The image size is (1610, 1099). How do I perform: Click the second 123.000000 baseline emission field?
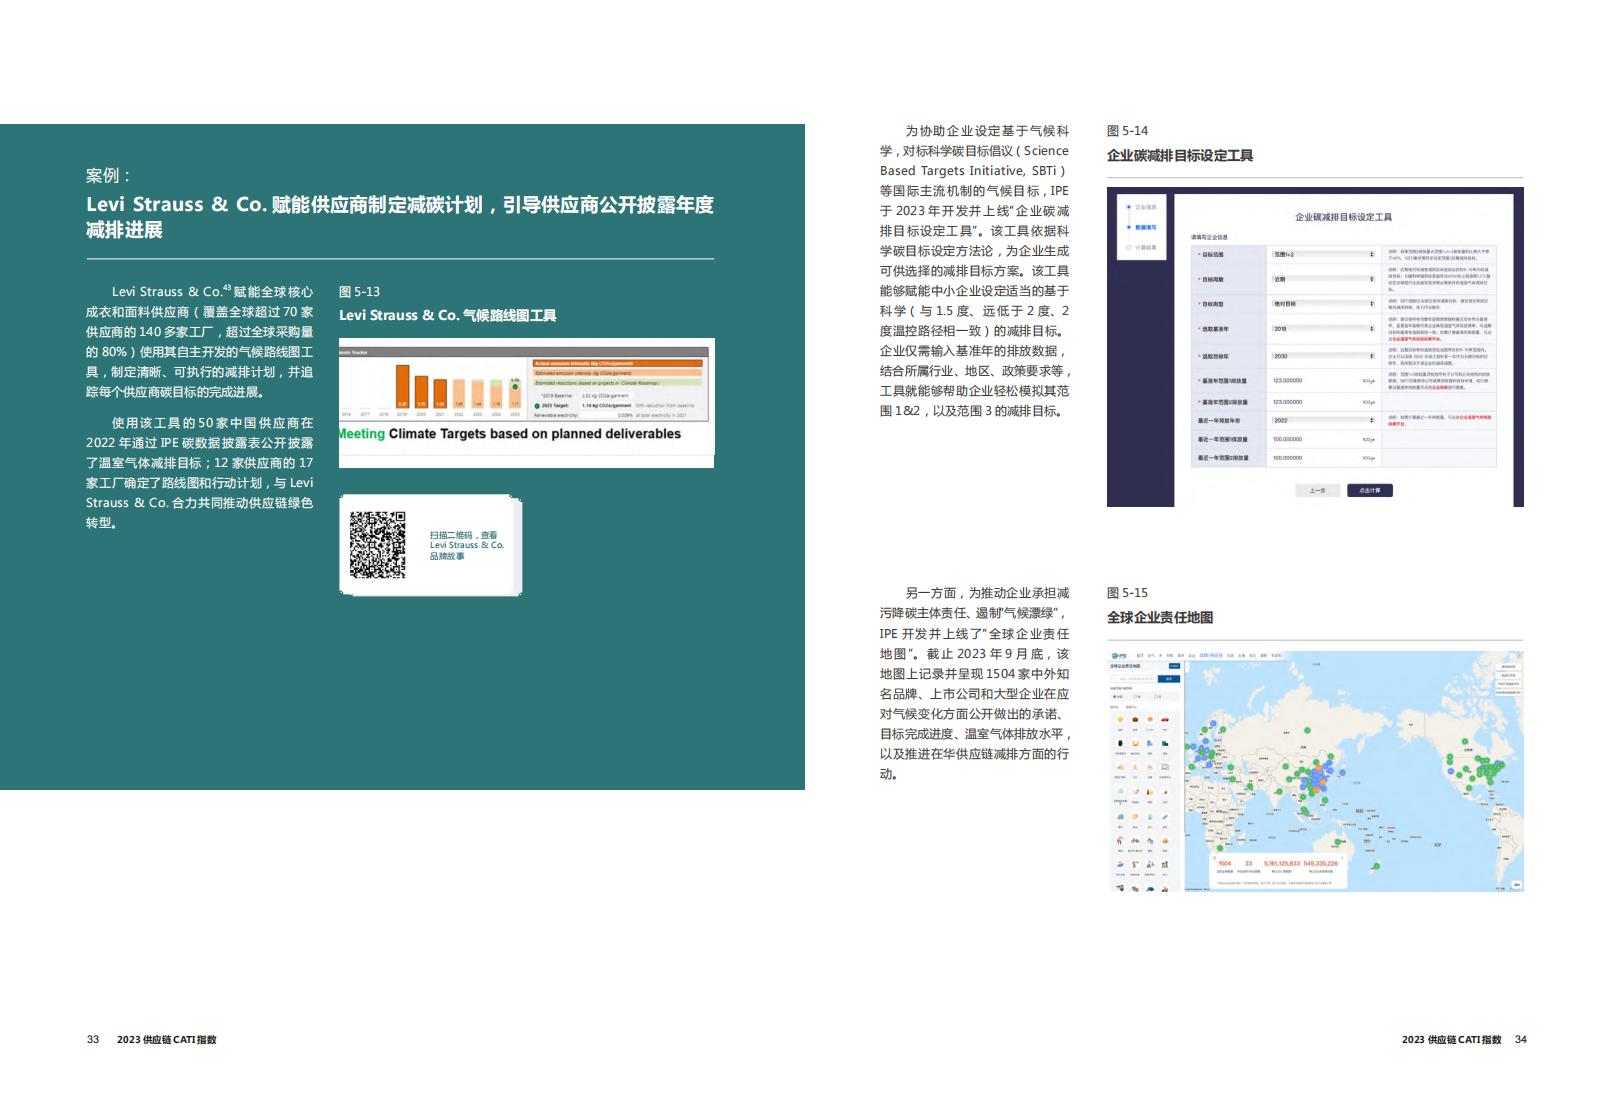[1324, 402]
